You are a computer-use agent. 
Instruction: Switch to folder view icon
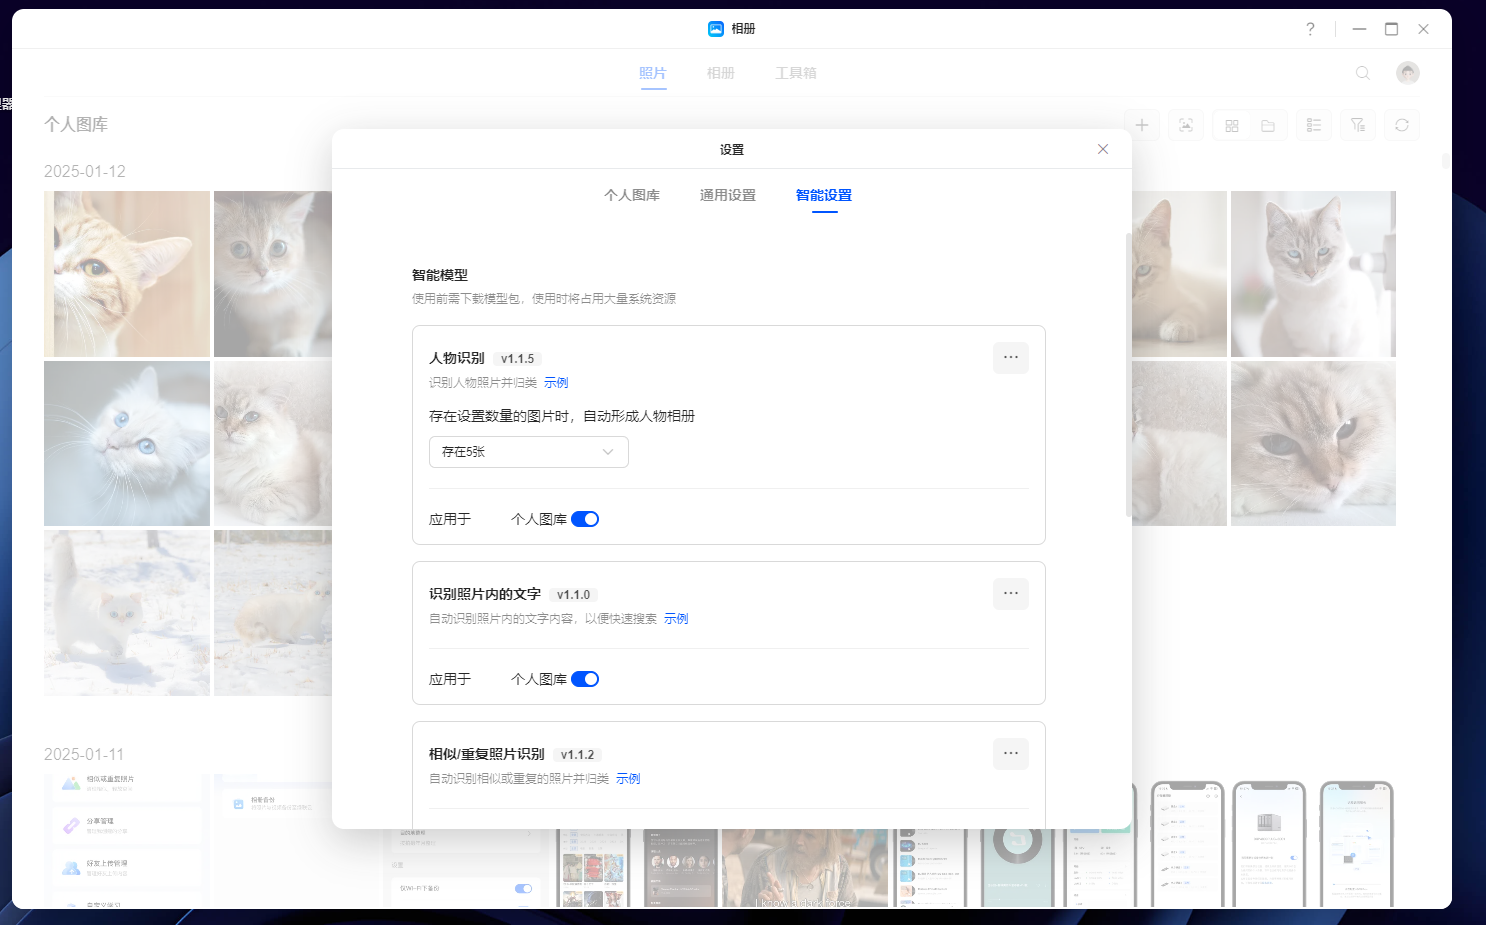(1268, 125)
